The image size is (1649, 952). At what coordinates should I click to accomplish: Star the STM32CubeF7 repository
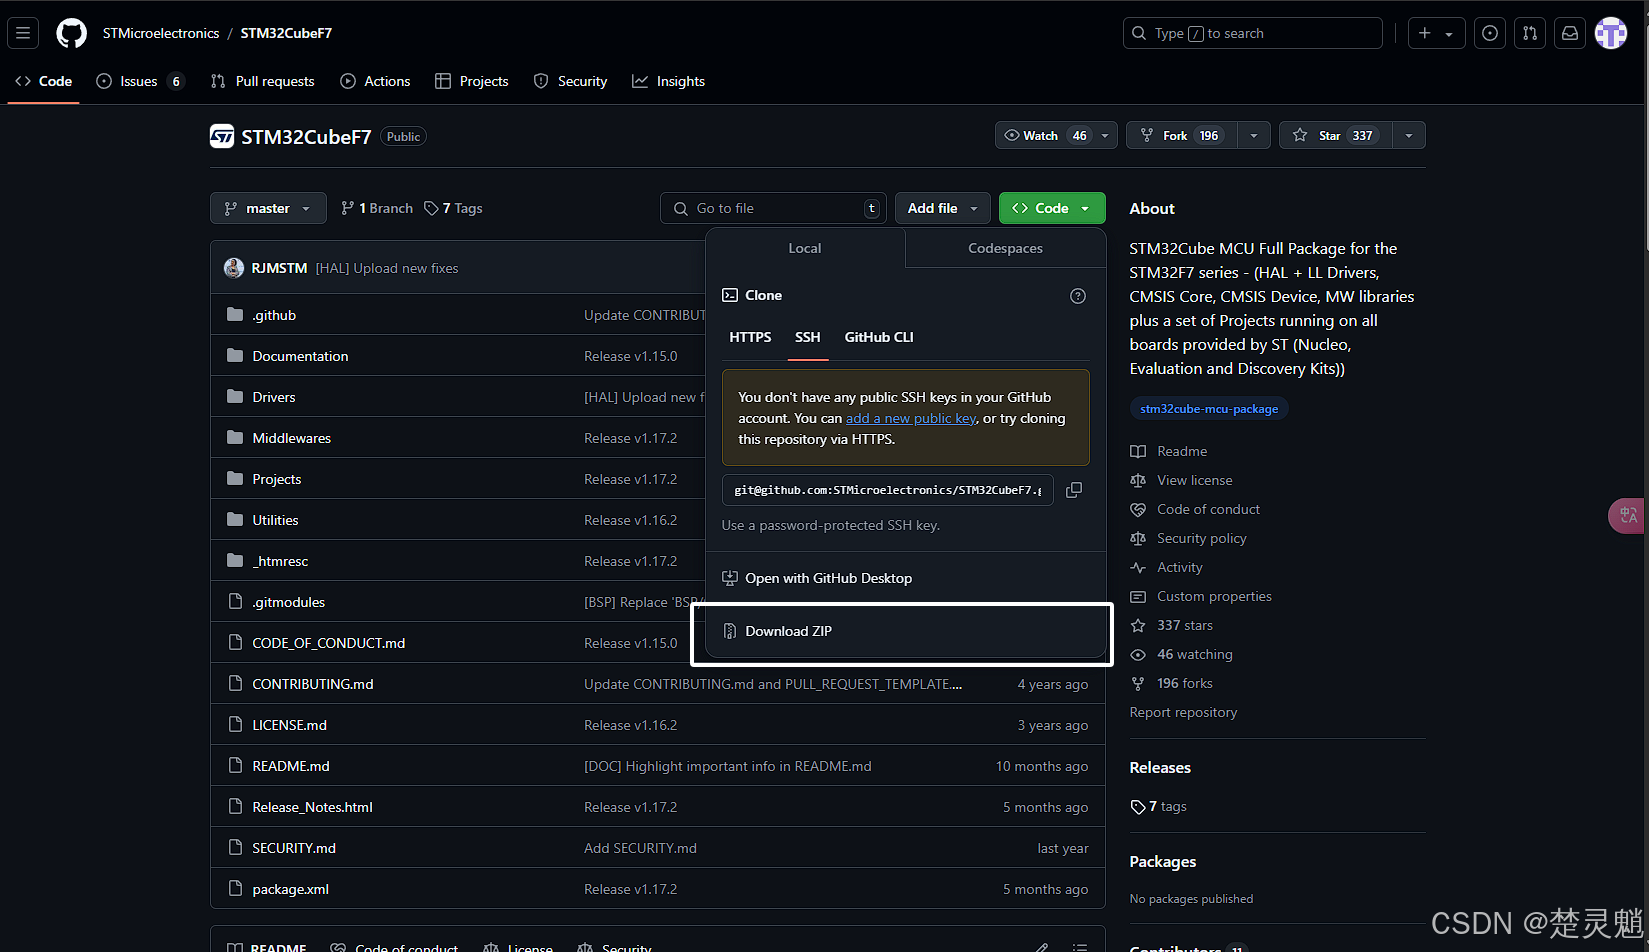pyautogui.click(x=1335, y=135)
